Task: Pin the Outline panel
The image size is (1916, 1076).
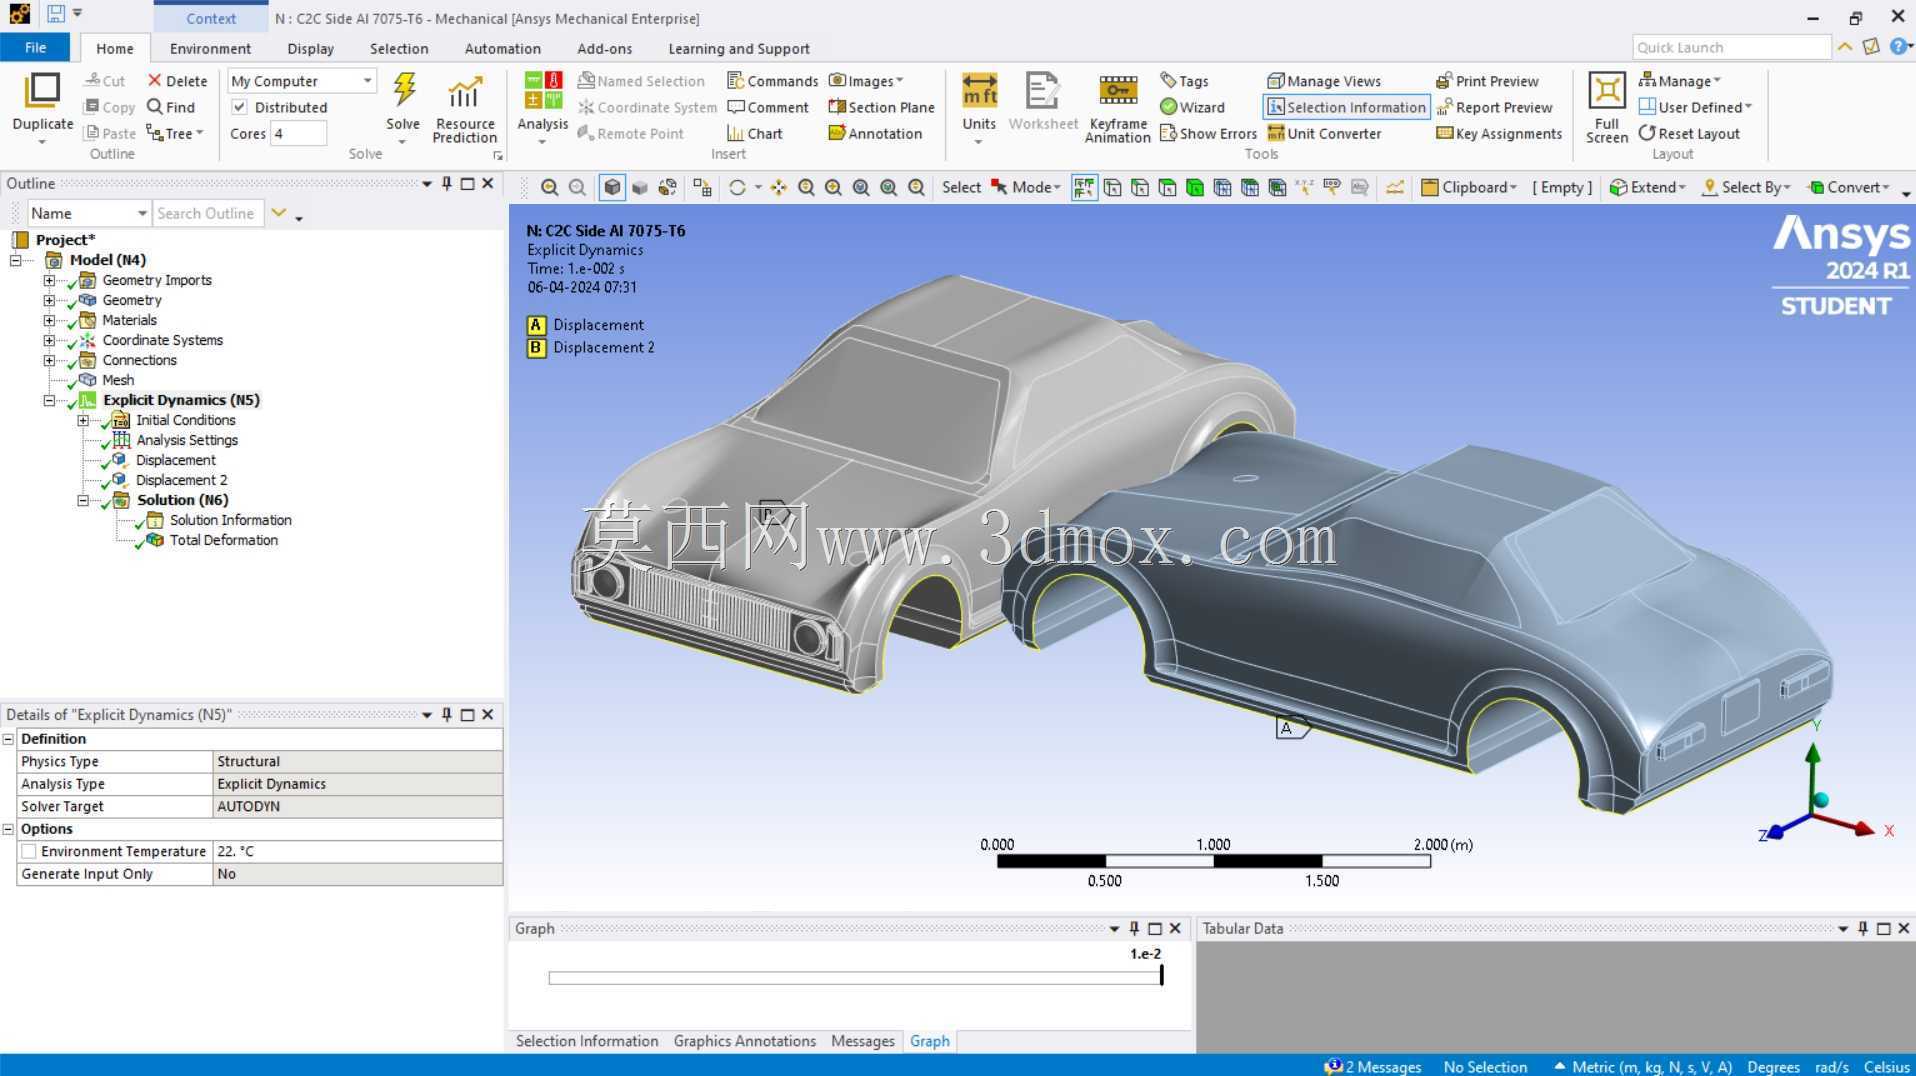Action: [x=446, y=183]
